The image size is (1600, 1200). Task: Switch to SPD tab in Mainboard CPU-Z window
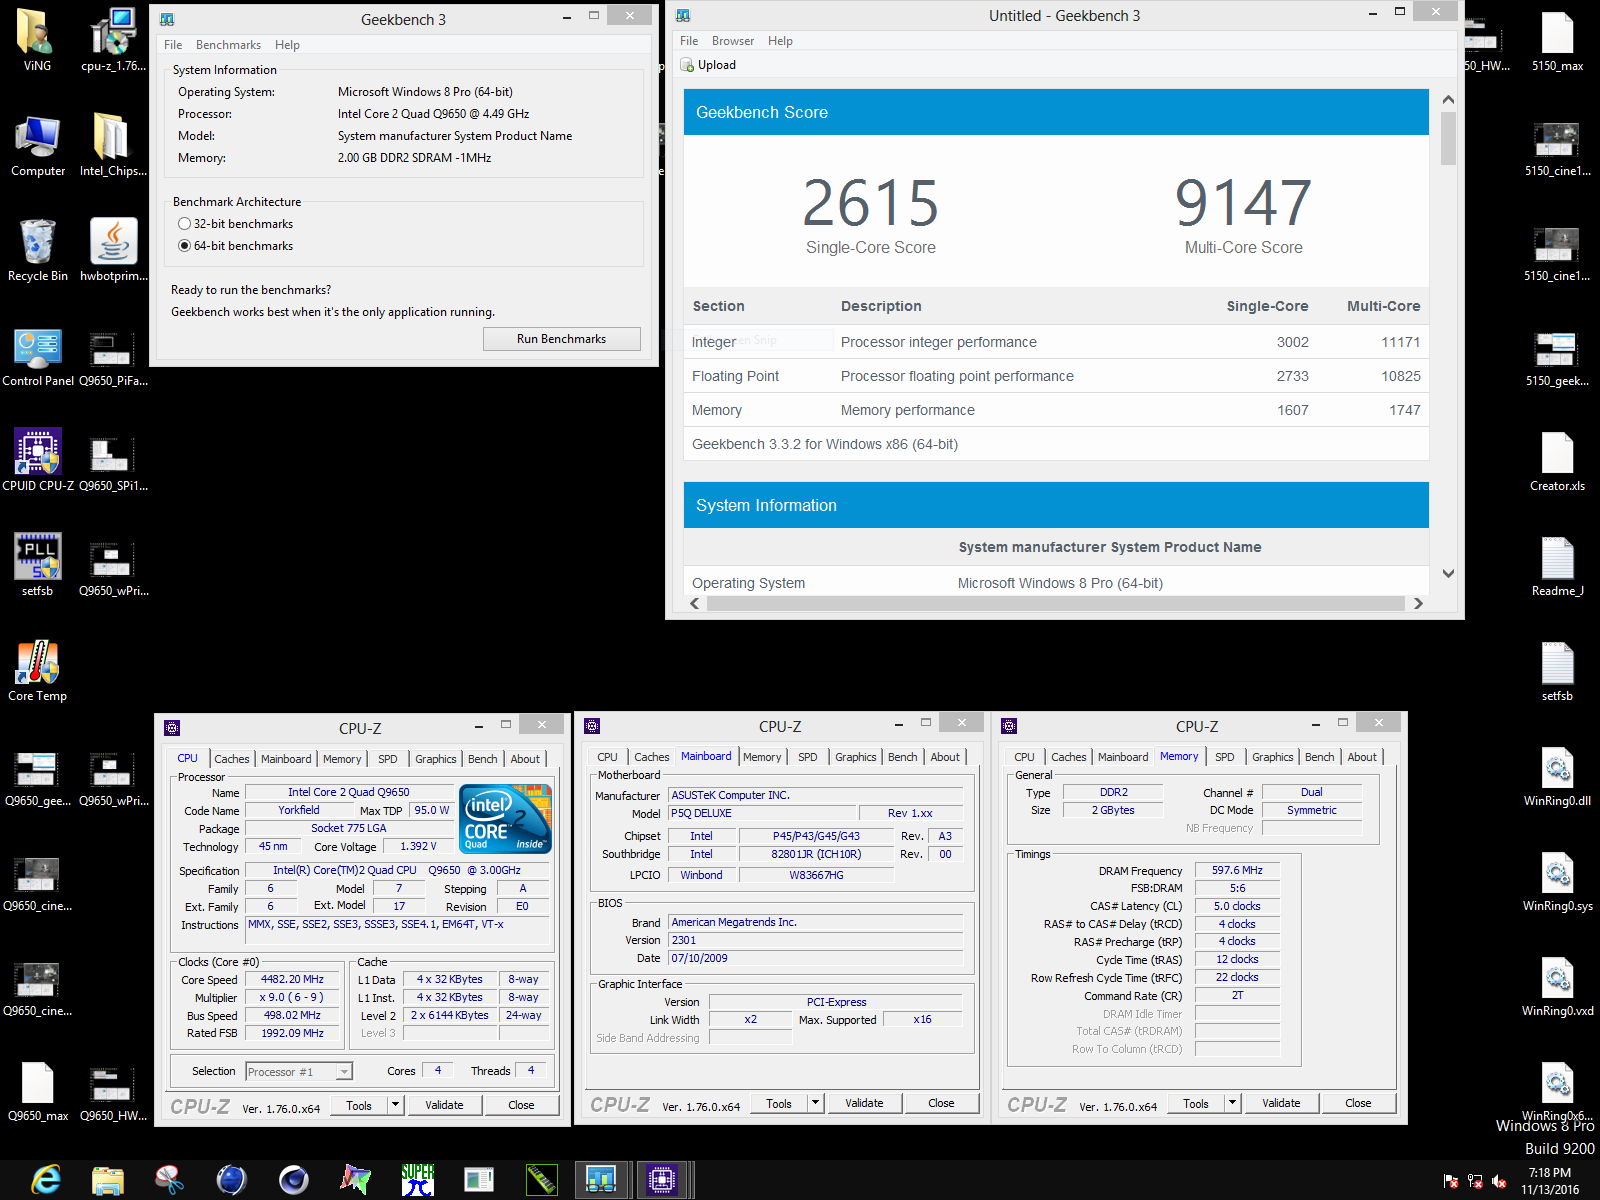click(808, 757)
